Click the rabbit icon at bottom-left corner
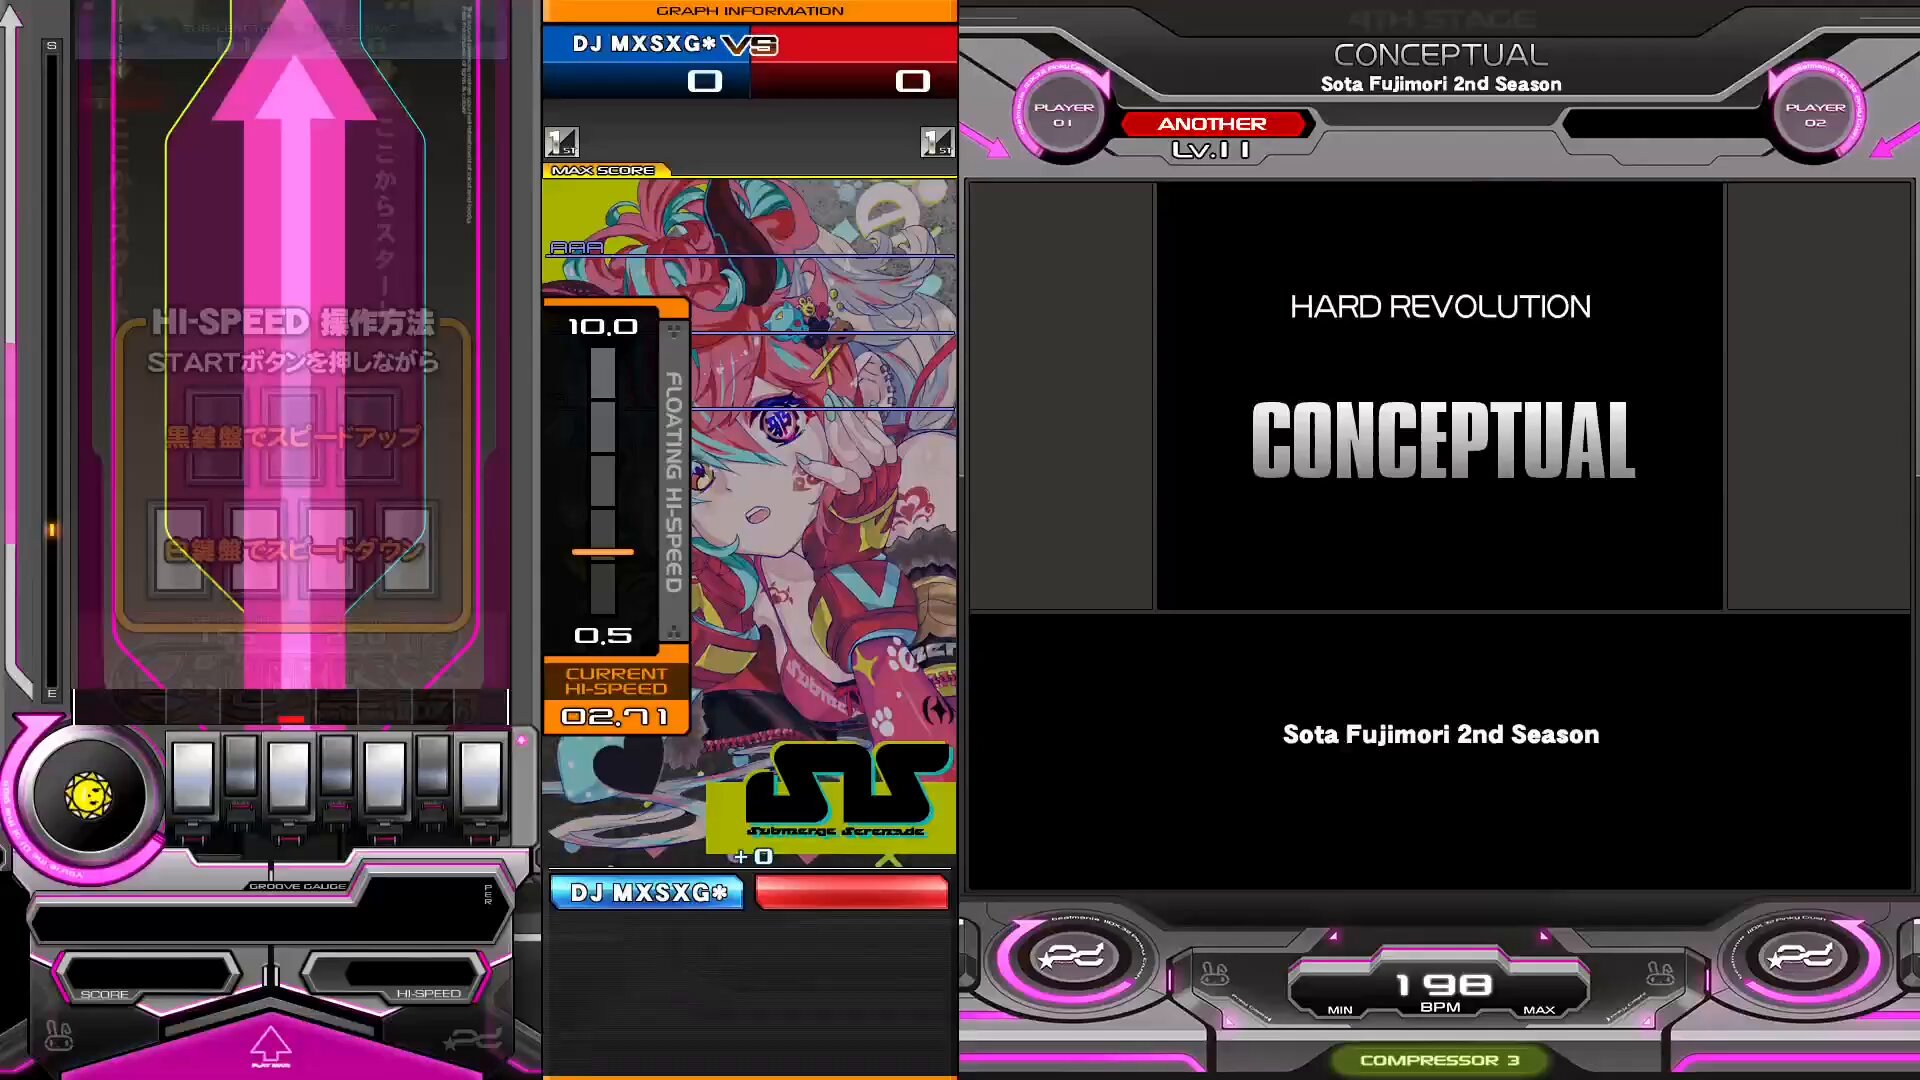Image resolution: width=1920 pixels, height=1080 pixels. point(59,1036)
